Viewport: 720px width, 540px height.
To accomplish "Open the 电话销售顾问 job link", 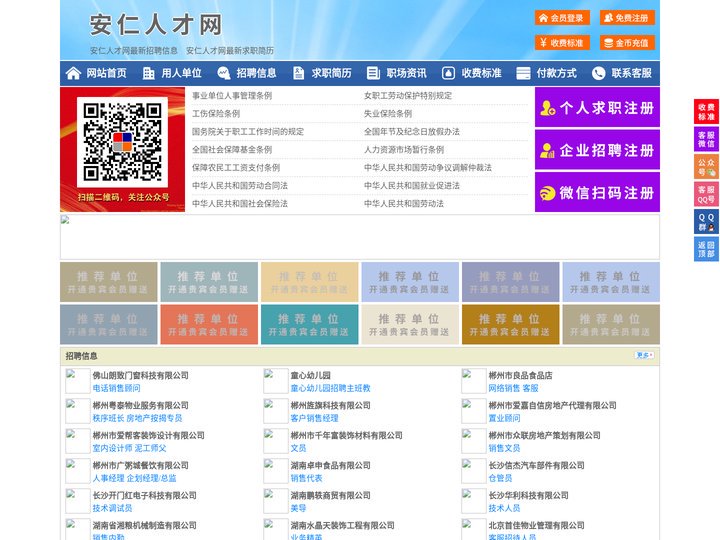I will 117,388.
